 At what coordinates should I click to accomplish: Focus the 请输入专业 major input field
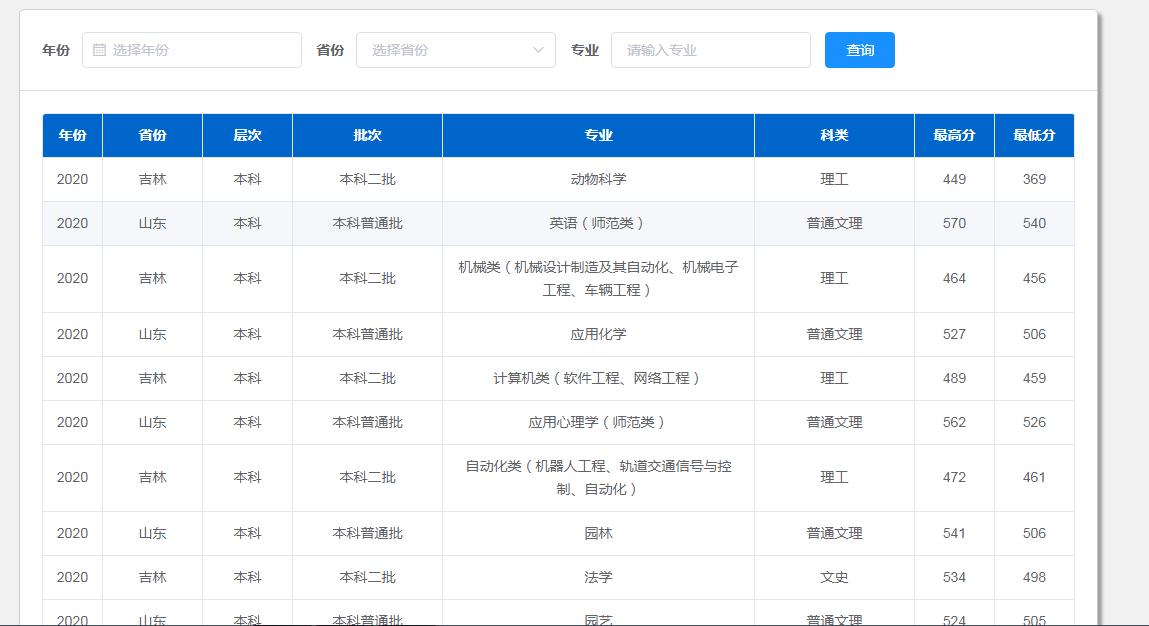(710, 50)
